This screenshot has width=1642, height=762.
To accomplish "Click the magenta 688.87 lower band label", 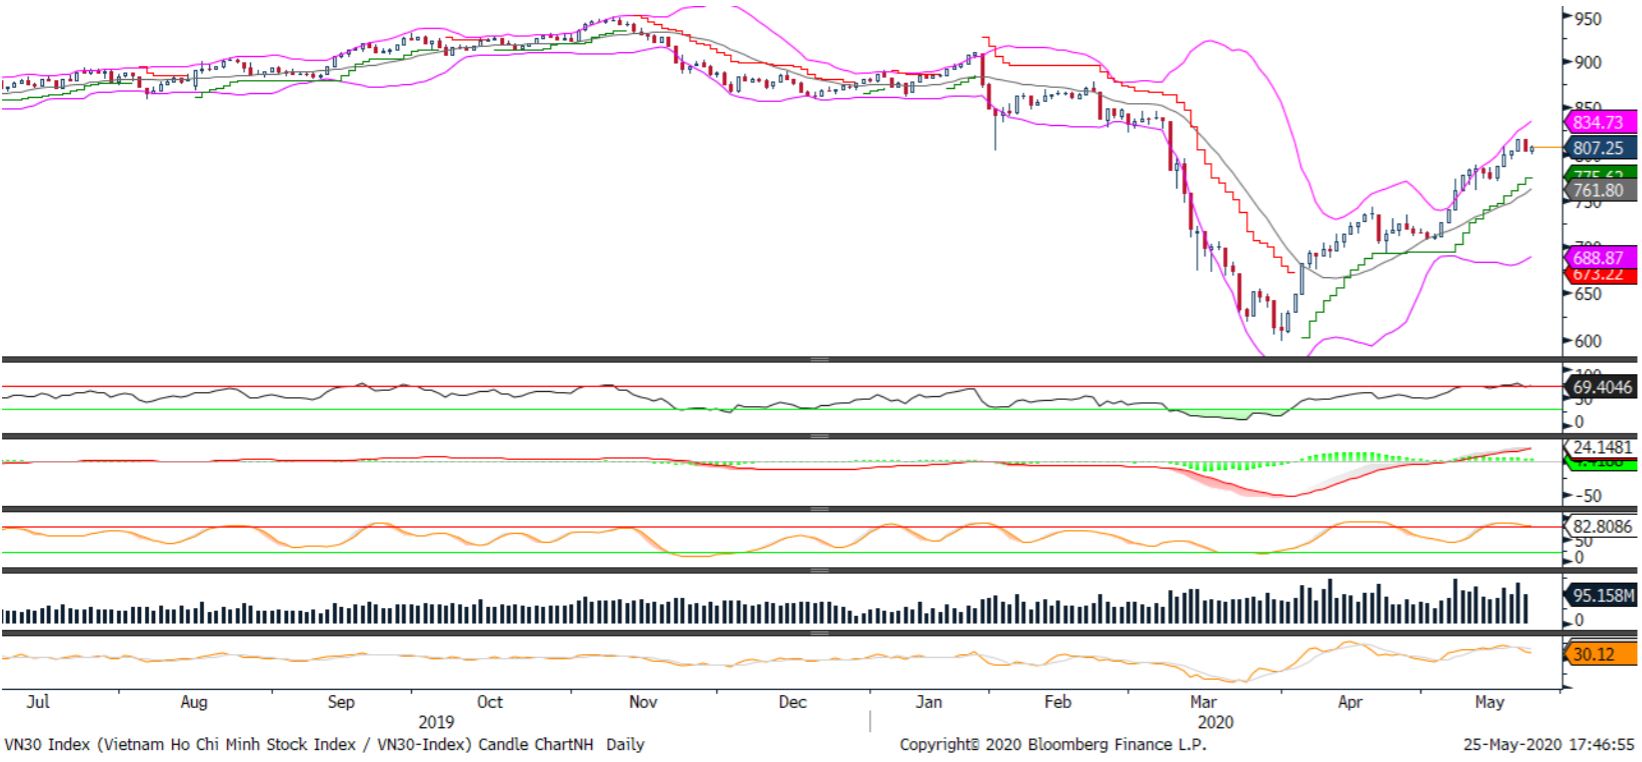I will pyautogui.click(x=1598, y=257).
